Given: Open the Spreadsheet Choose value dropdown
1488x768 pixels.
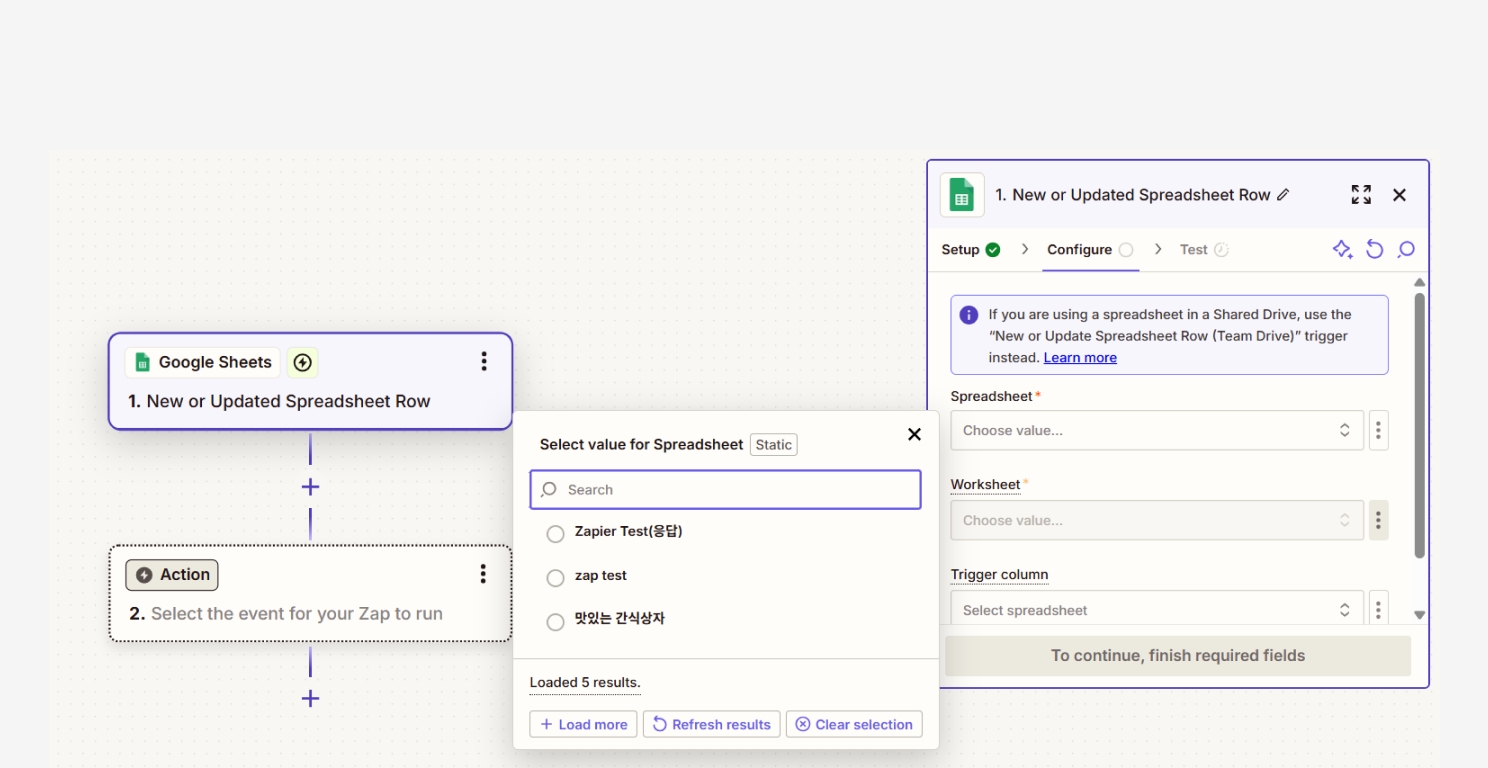Looking at the screenshot, I should click(1156, 431).
